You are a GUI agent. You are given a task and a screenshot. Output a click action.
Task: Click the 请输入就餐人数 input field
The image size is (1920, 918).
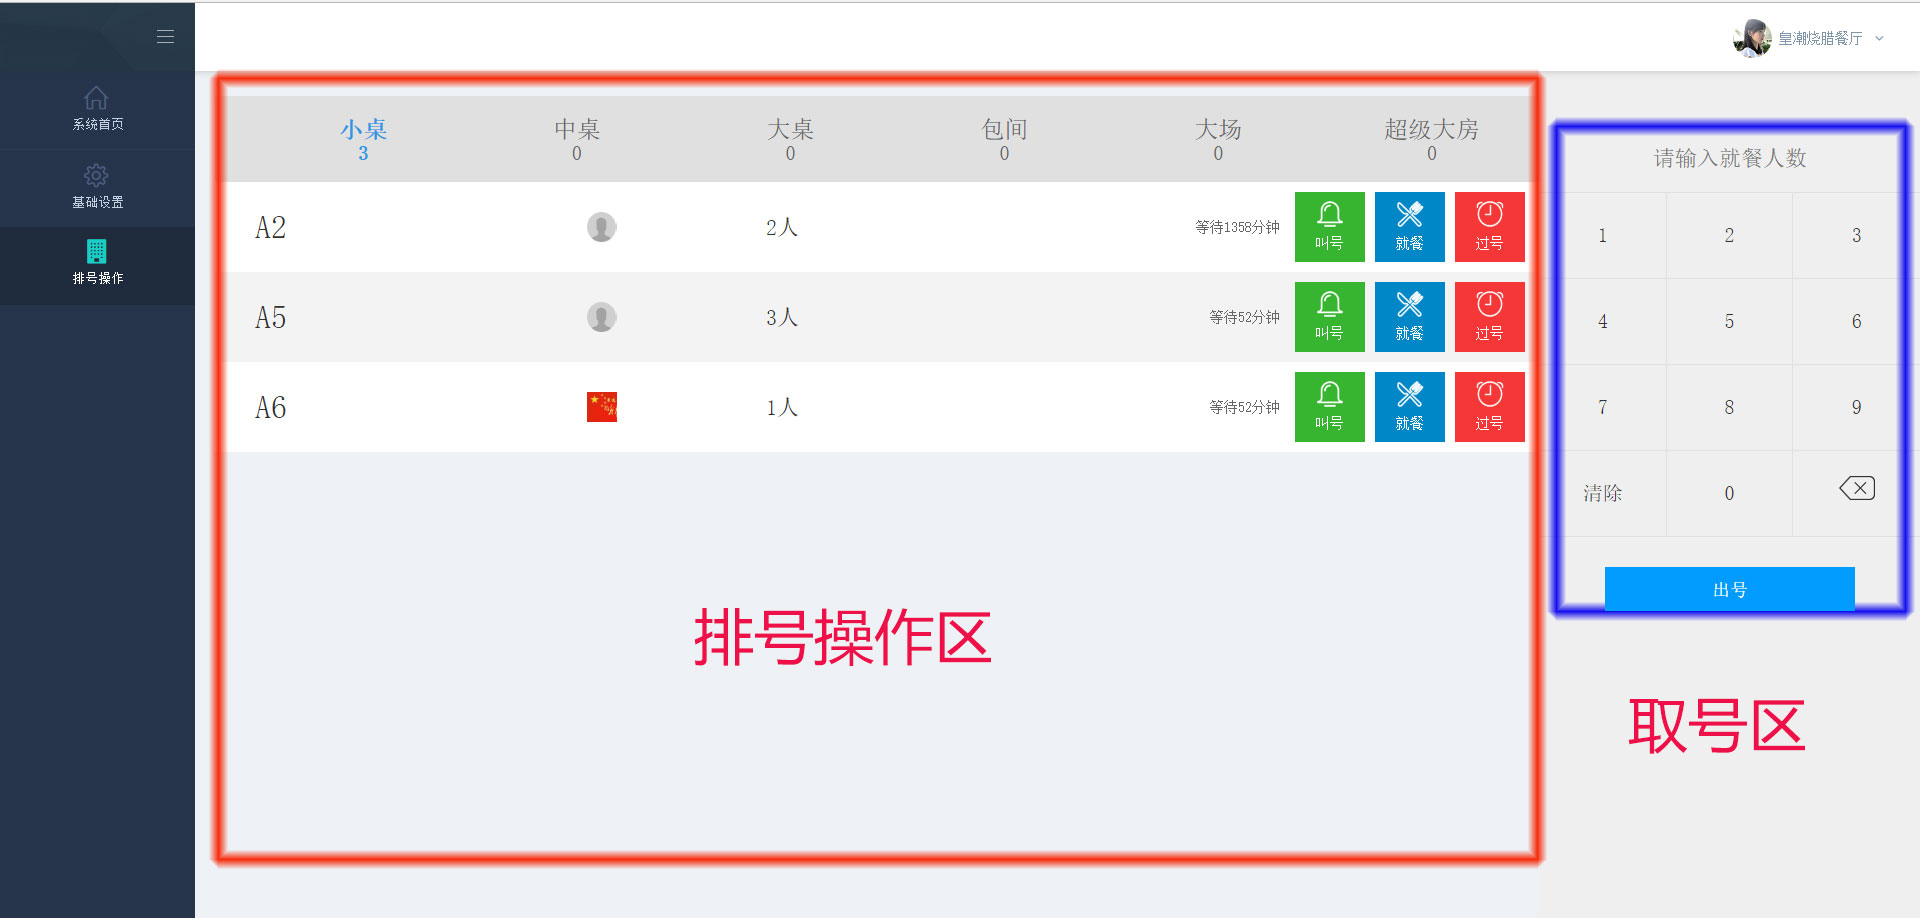click(x=1729, y=158)
